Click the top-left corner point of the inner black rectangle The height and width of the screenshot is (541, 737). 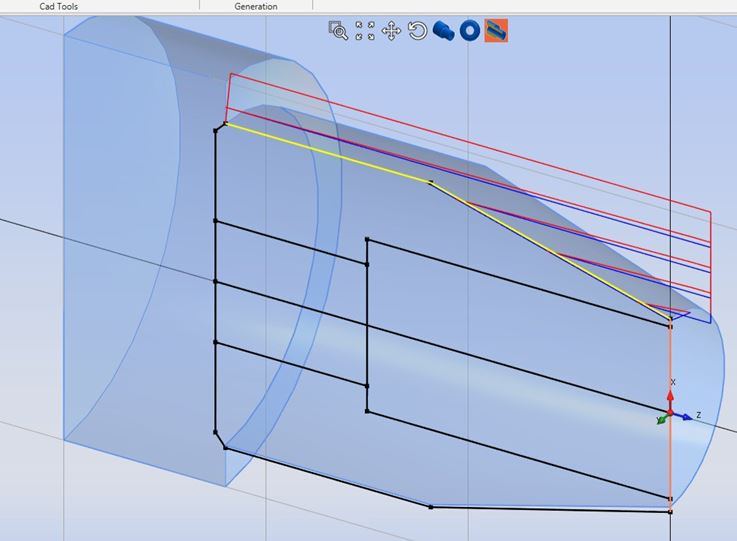pos(368,240)
